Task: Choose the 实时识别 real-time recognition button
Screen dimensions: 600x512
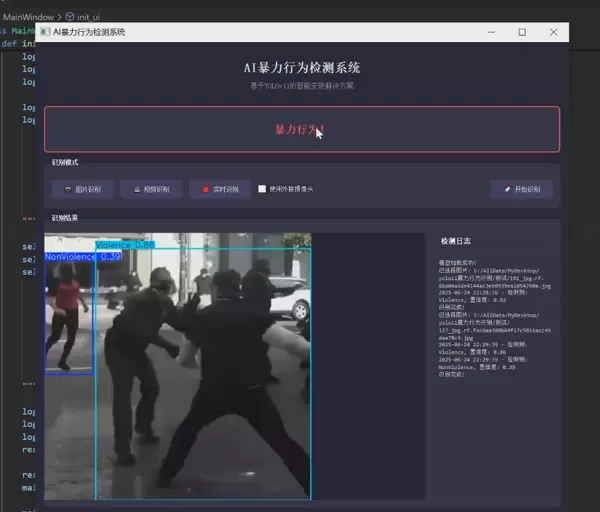Action: (x=220, y=189)
